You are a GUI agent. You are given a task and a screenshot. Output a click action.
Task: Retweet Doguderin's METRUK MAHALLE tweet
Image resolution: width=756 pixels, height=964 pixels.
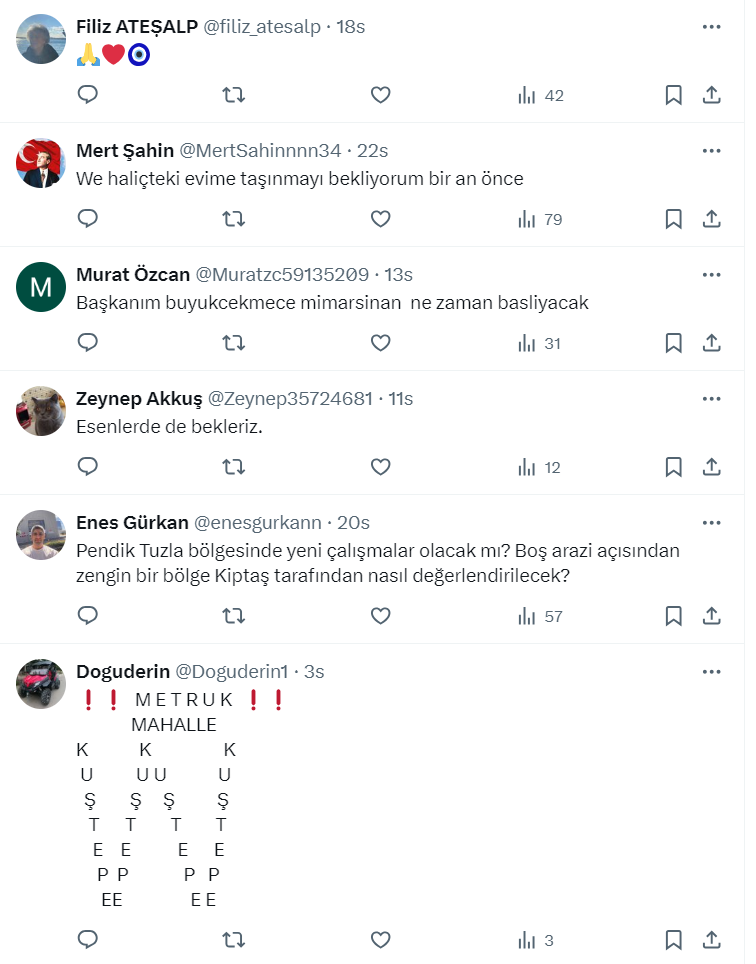click(233, 940)
